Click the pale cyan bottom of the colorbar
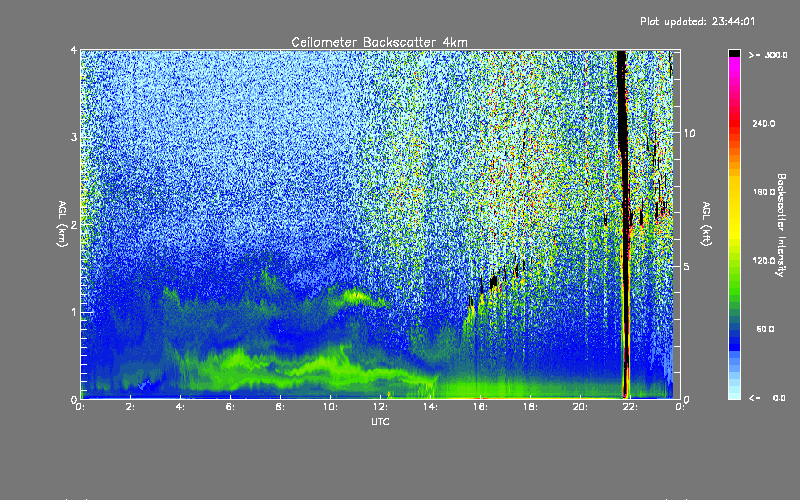 tap(734, 393)
